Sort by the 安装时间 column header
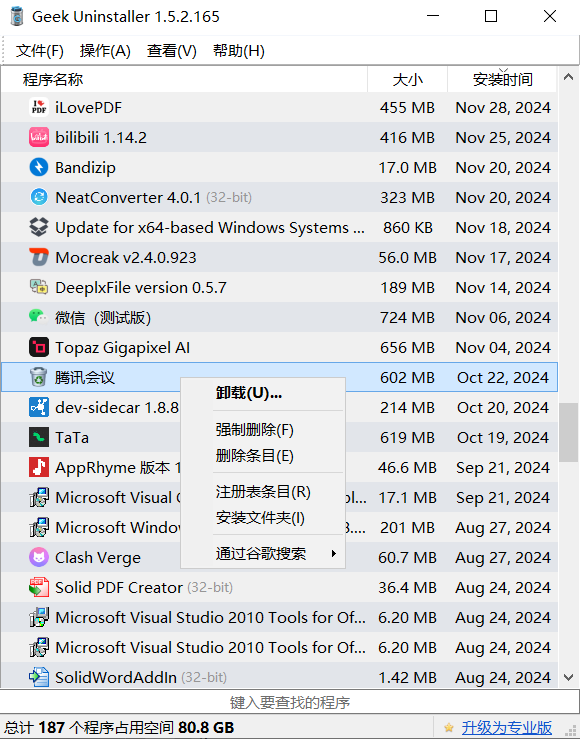Image resolution: width=580 pixels, height=739 pixels. point(503,79)
